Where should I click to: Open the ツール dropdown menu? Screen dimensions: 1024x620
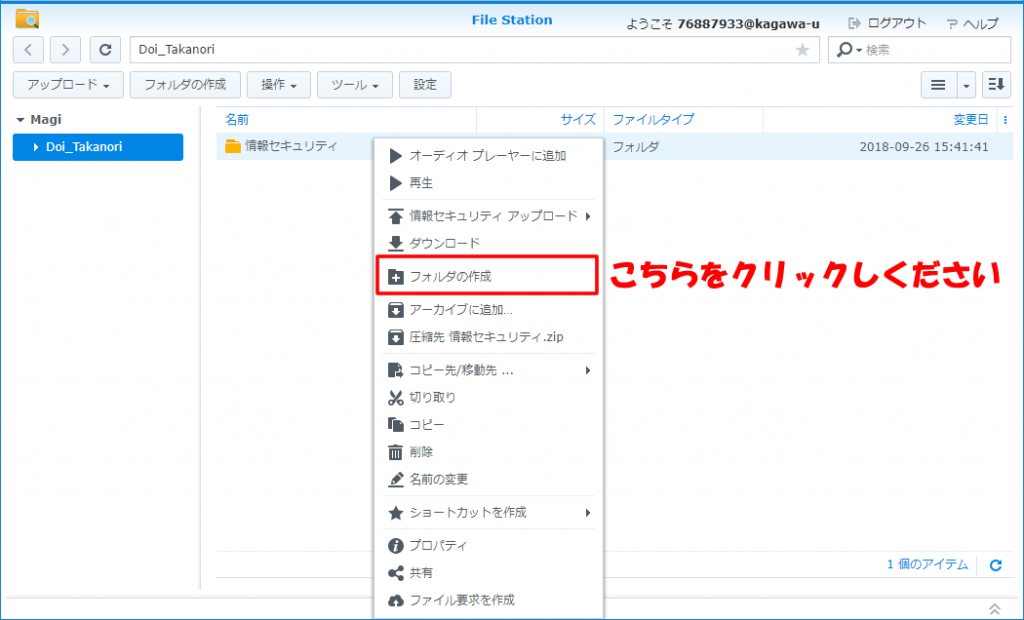(x=354, y=85)
